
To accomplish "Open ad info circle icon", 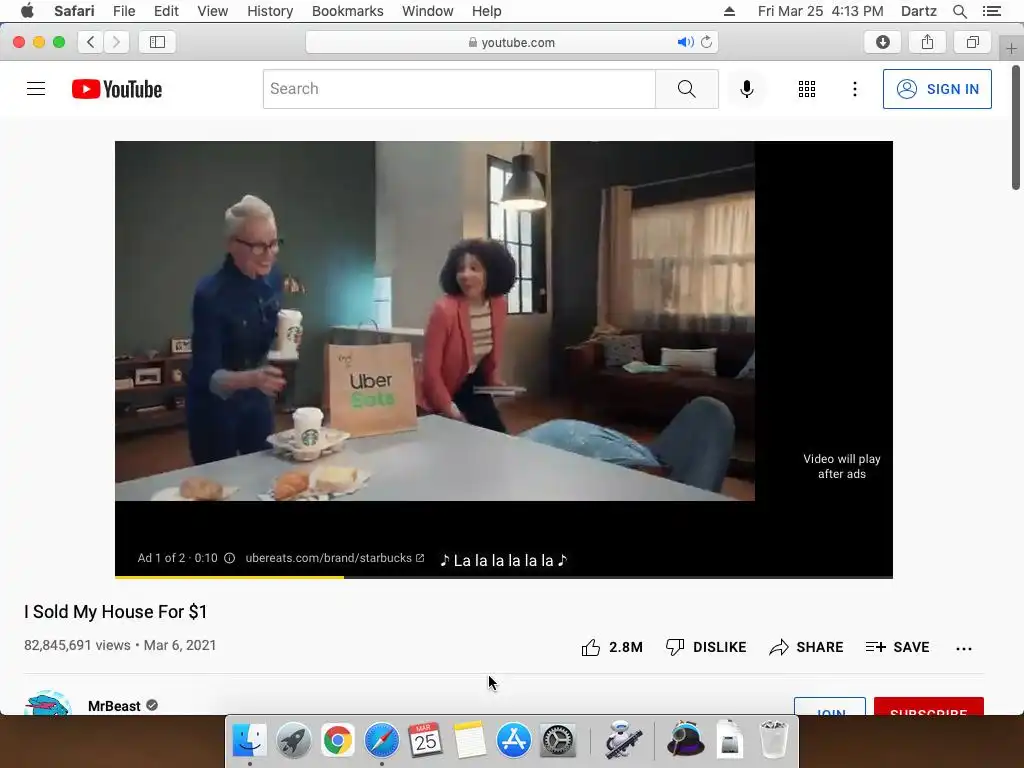I will coord(229,558).
